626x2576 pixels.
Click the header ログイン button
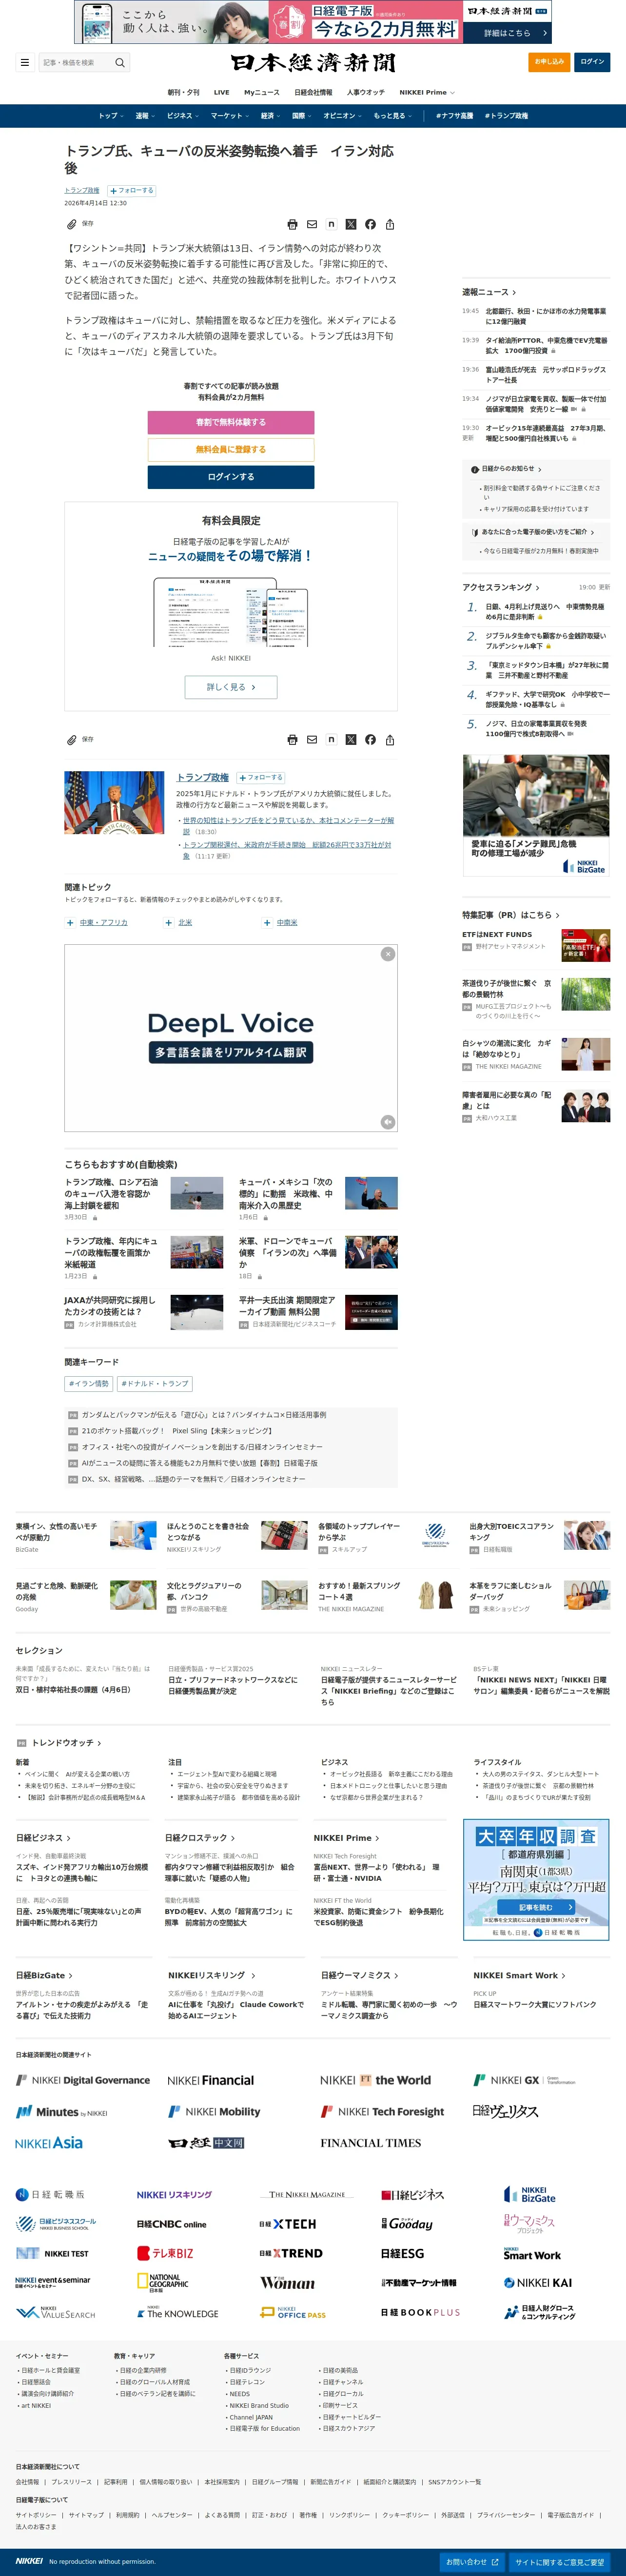593,62
